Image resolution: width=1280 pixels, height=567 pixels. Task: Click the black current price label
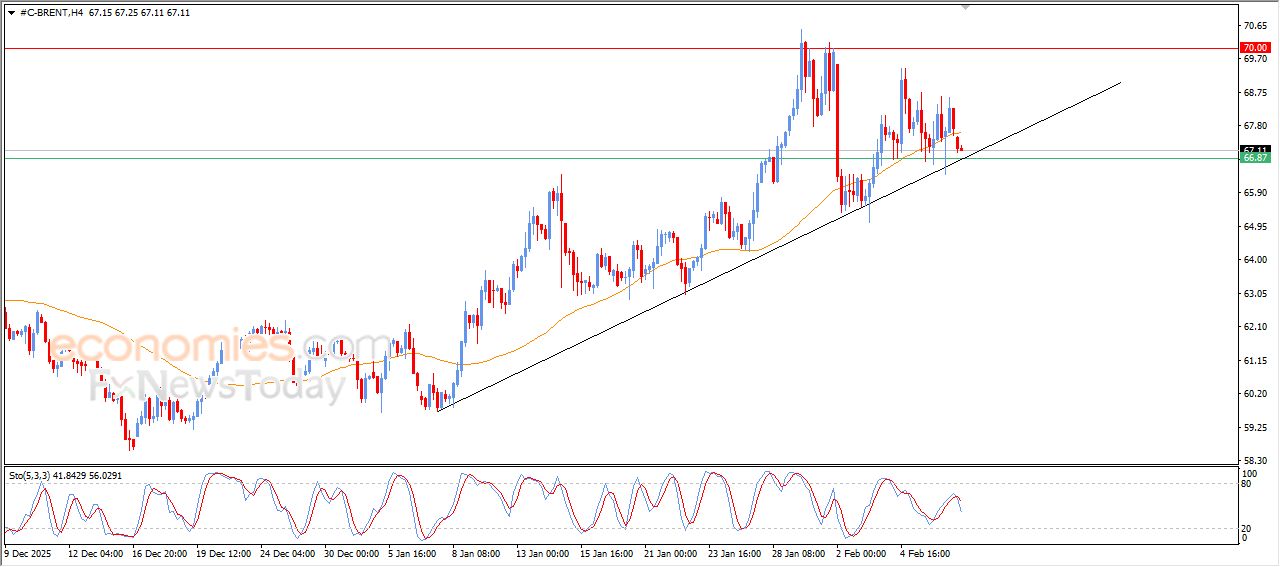click(x=1254, y=150)
